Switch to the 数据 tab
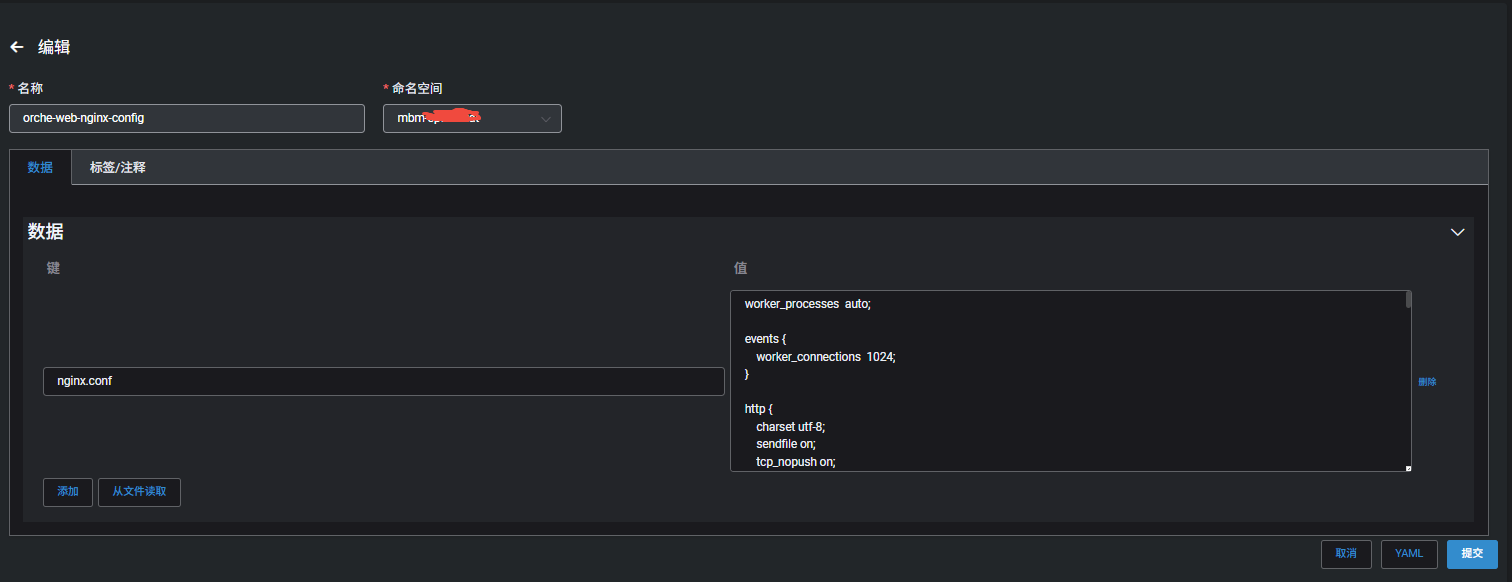Screen dimensions: 1512x582 [40, 167]
